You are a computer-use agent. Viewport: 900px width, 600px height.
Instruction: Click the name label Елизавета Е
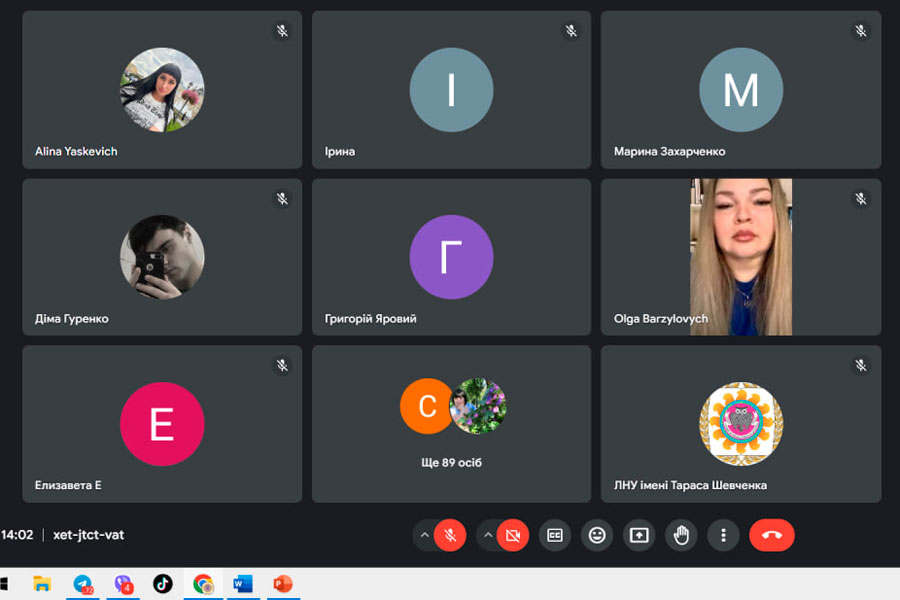[68, 485]
